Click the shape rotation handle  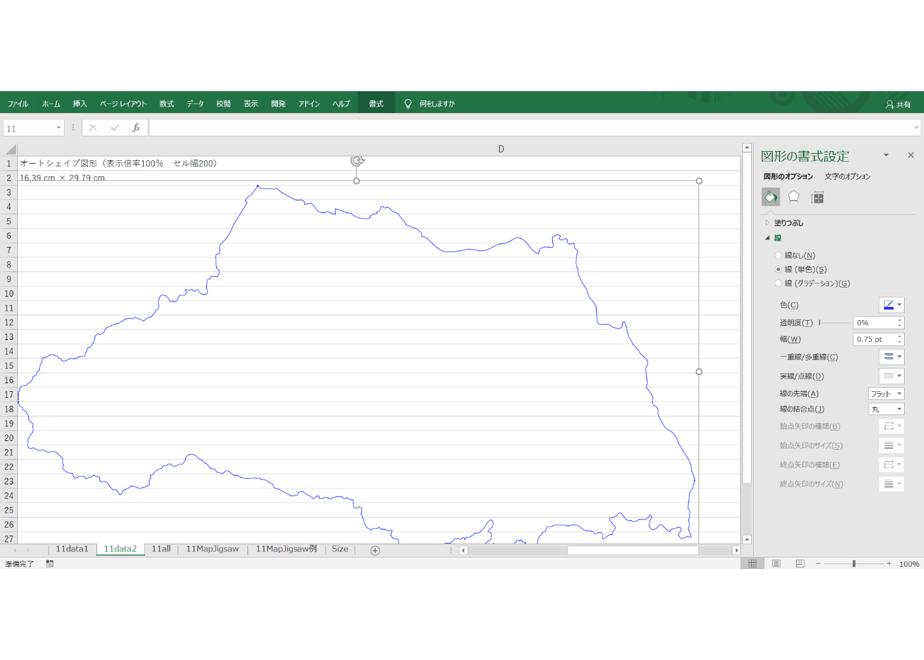click(x=357, y=160)
